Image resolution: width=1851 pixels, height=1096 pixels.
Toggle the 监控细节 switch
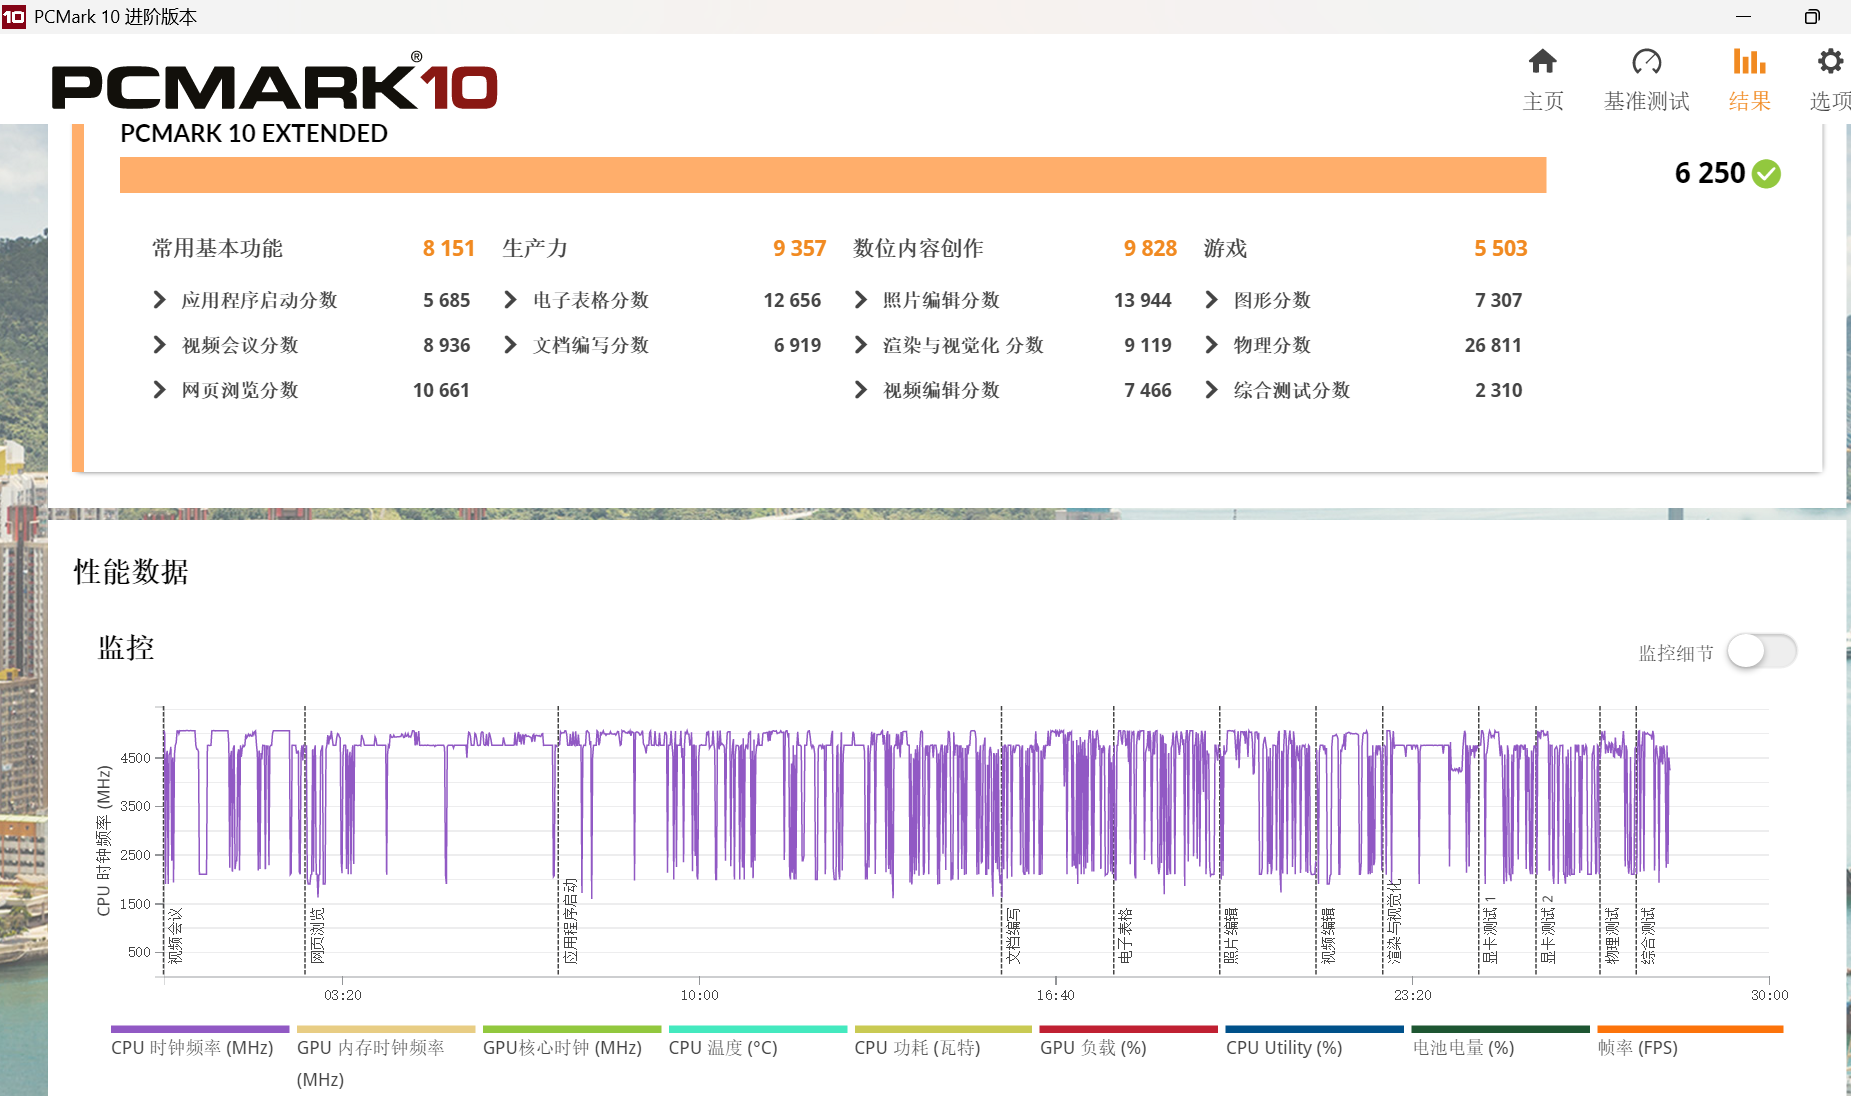1762,652
